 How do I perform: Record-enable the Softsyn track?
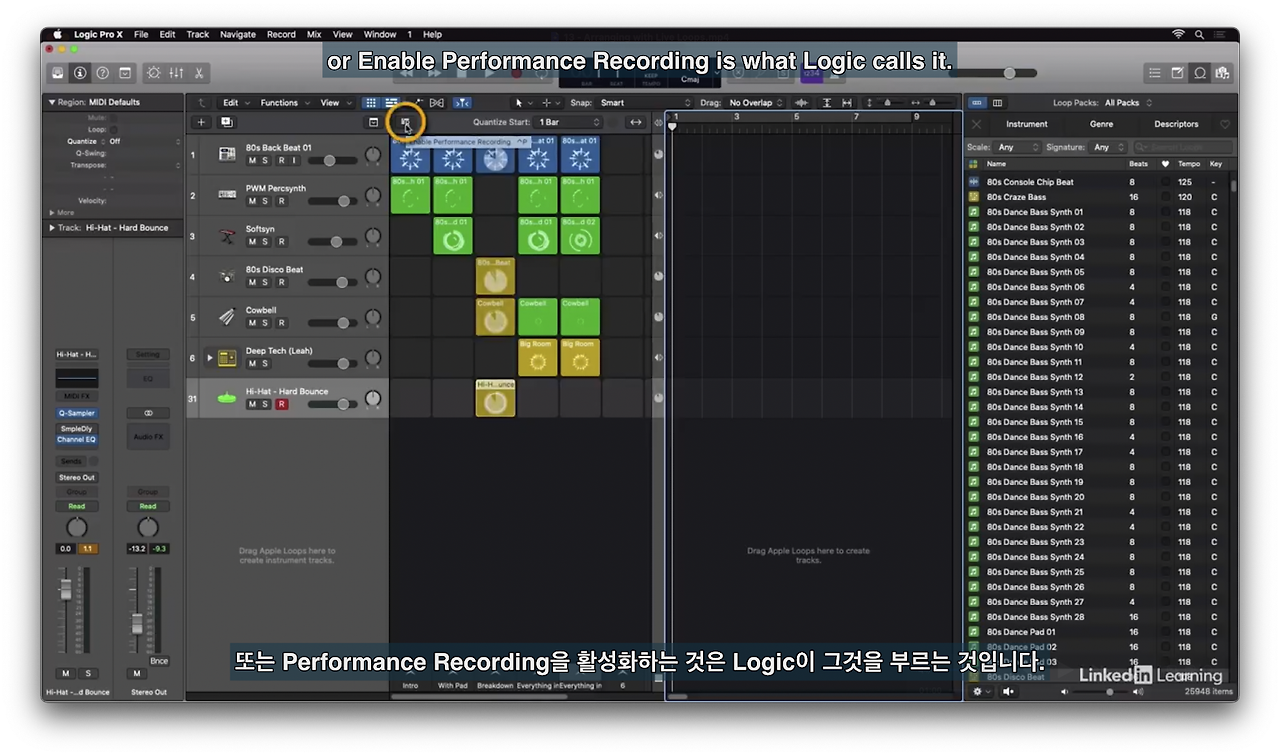280,242
